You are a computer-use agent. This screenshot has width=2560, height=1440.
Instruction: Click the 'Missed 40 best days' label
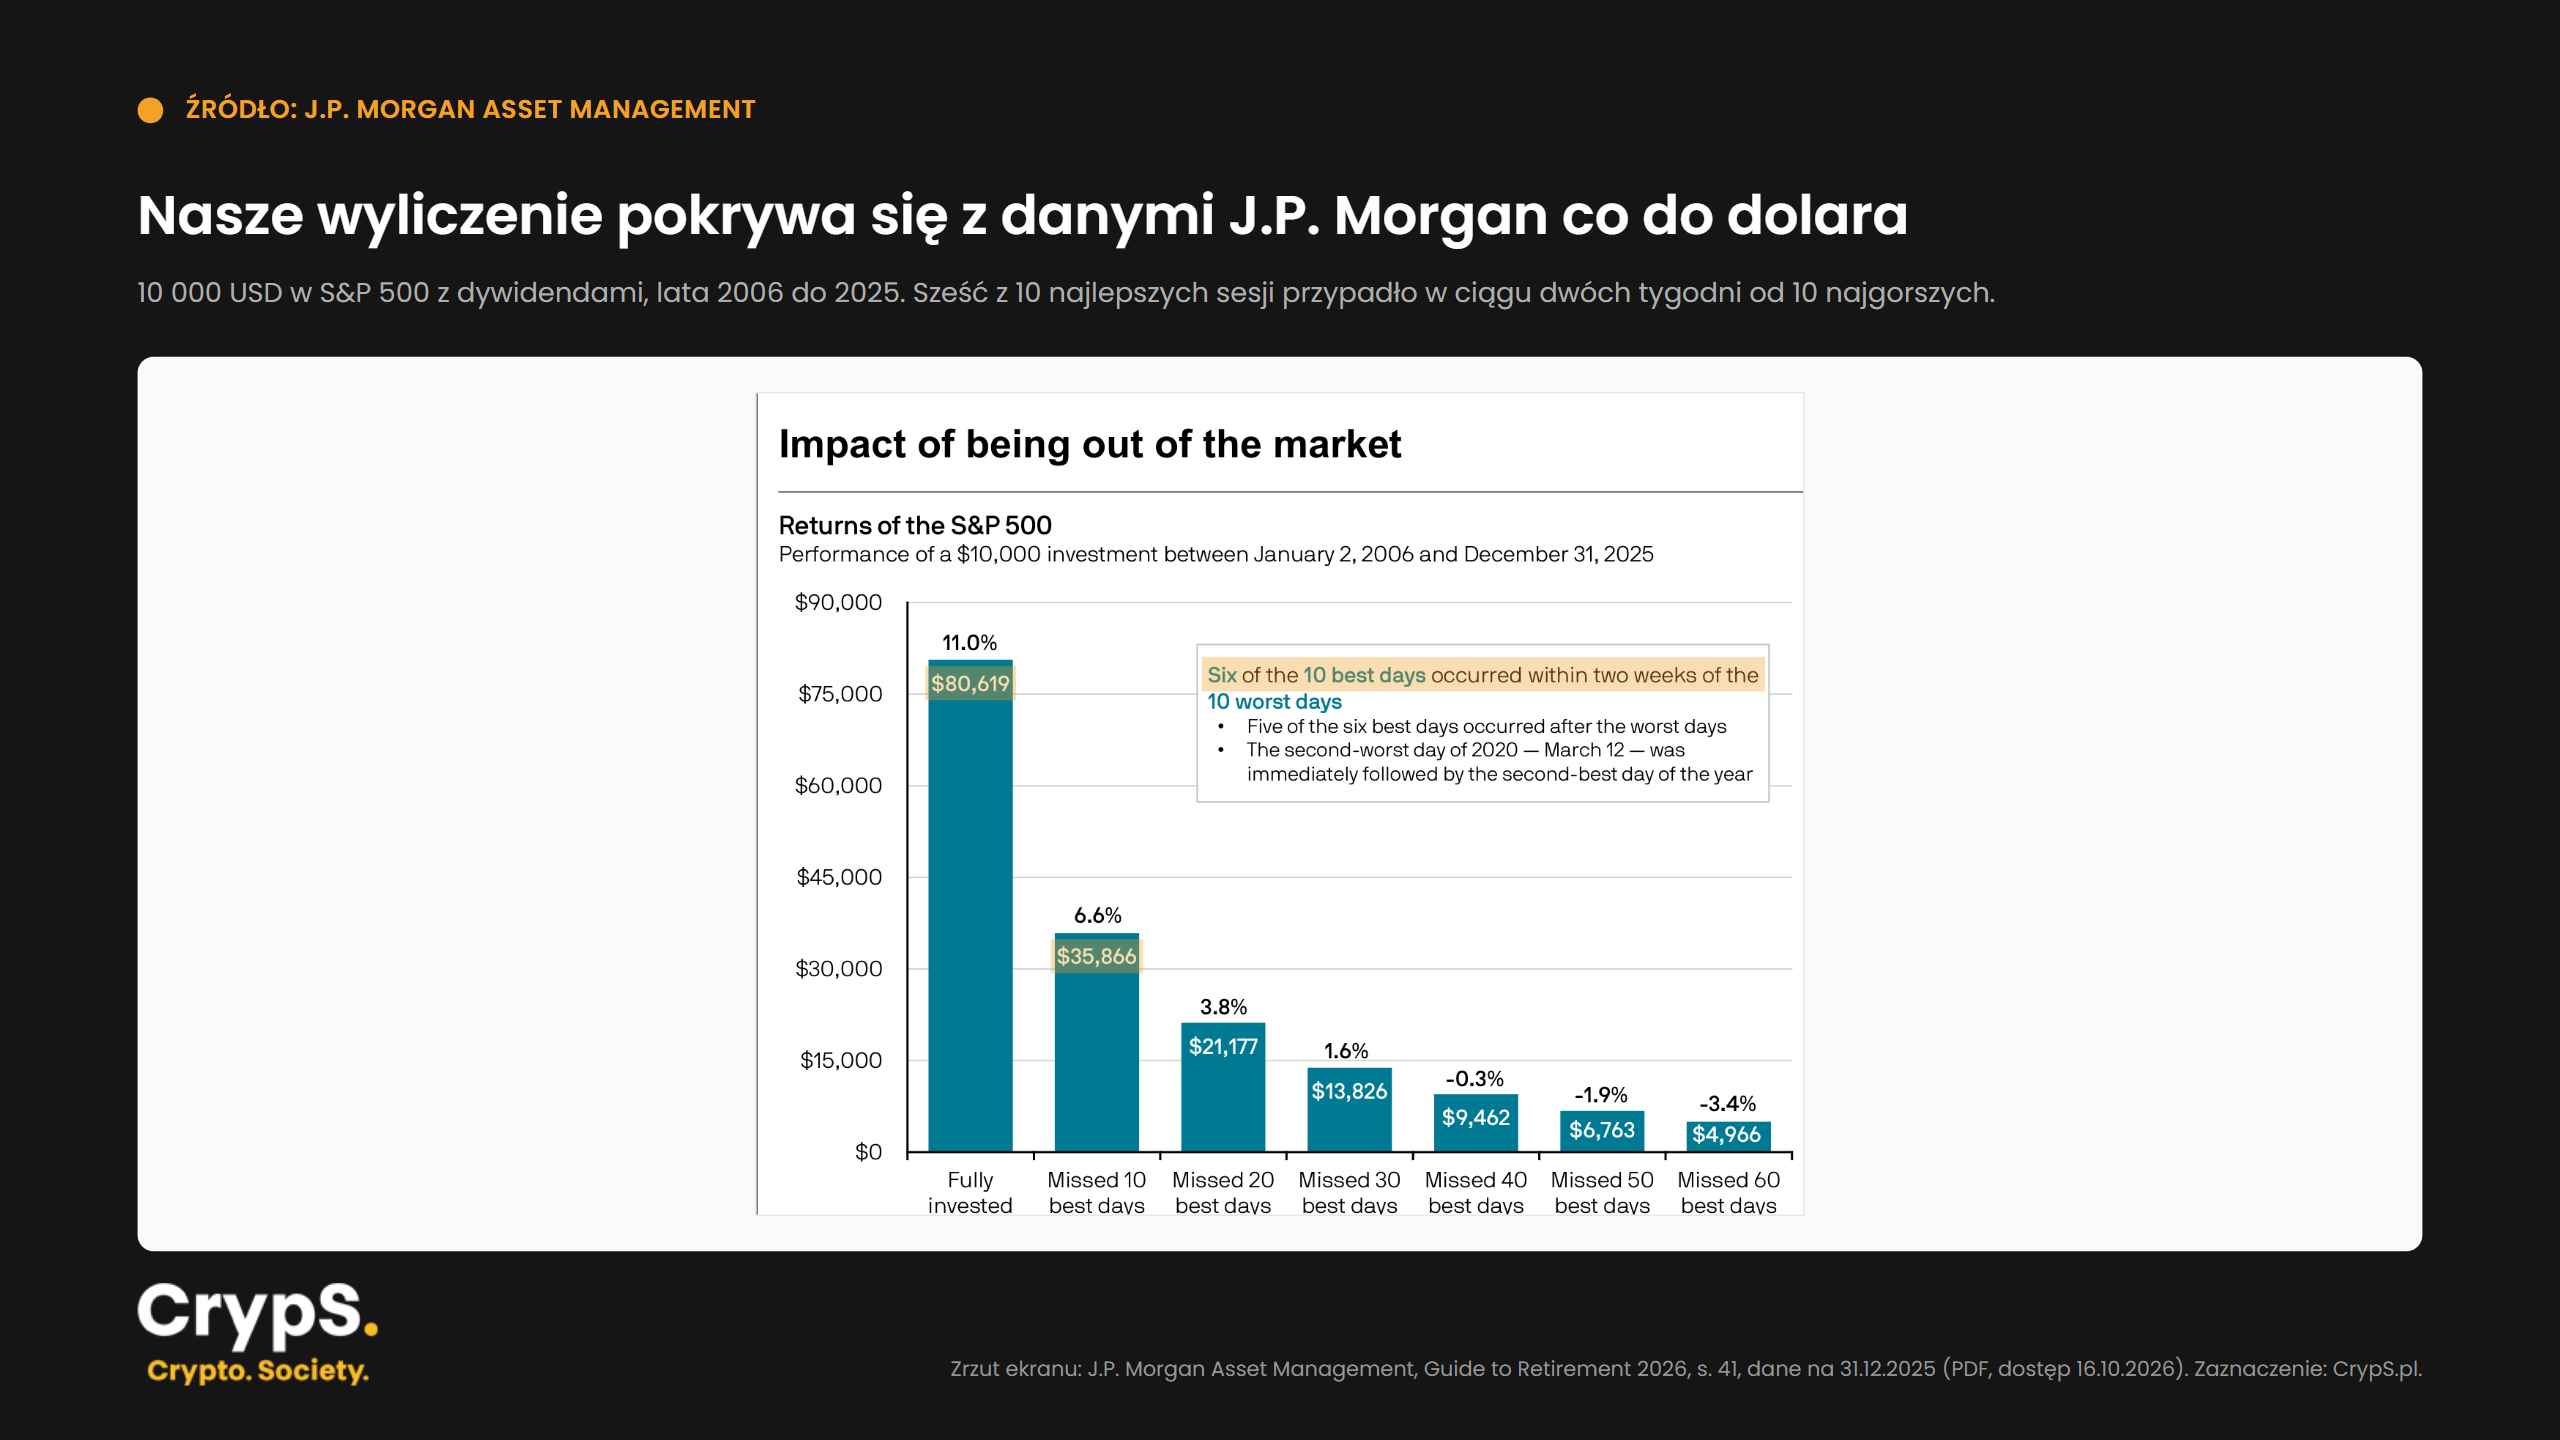pyautogui.click(x=1476, y=1192)
